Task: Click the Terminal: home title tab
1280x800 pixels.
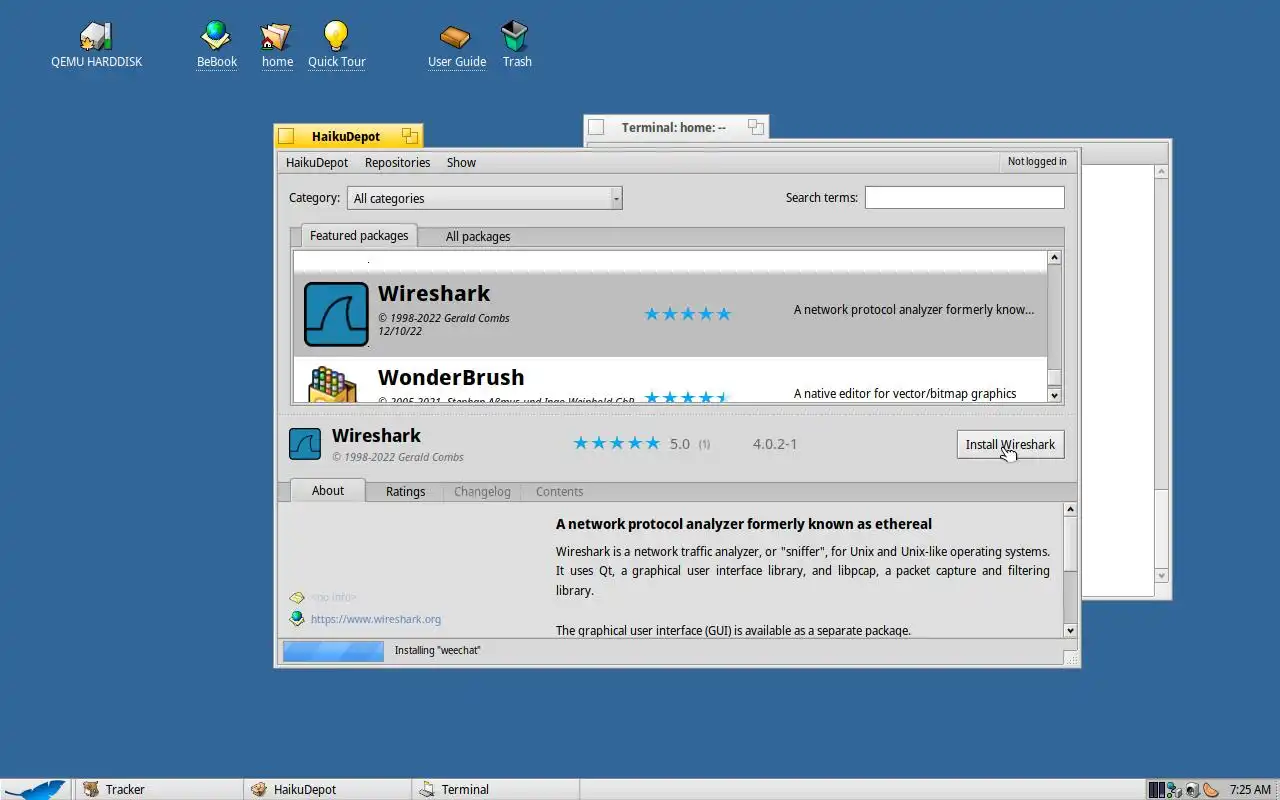Action: tap(674, 127)
